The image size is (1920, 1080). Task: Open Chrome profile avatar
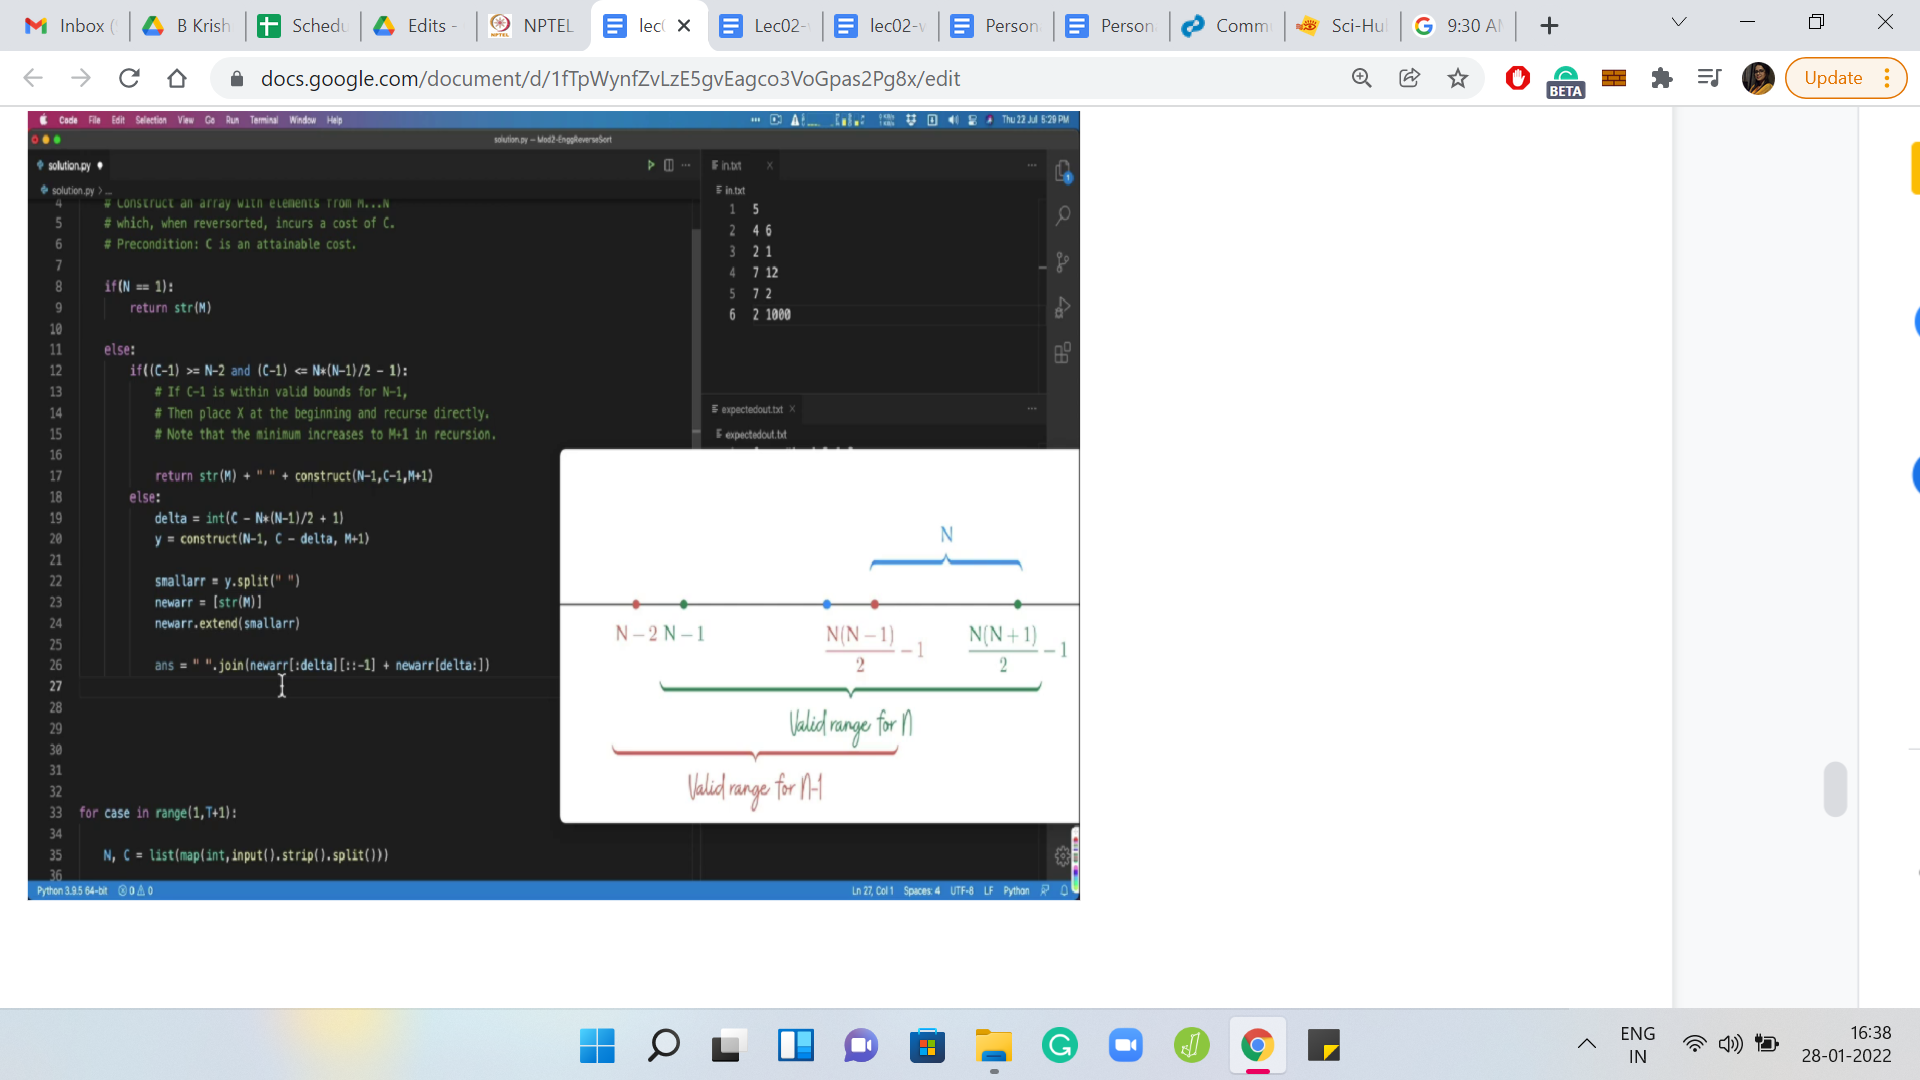(x=1757, y=78)
